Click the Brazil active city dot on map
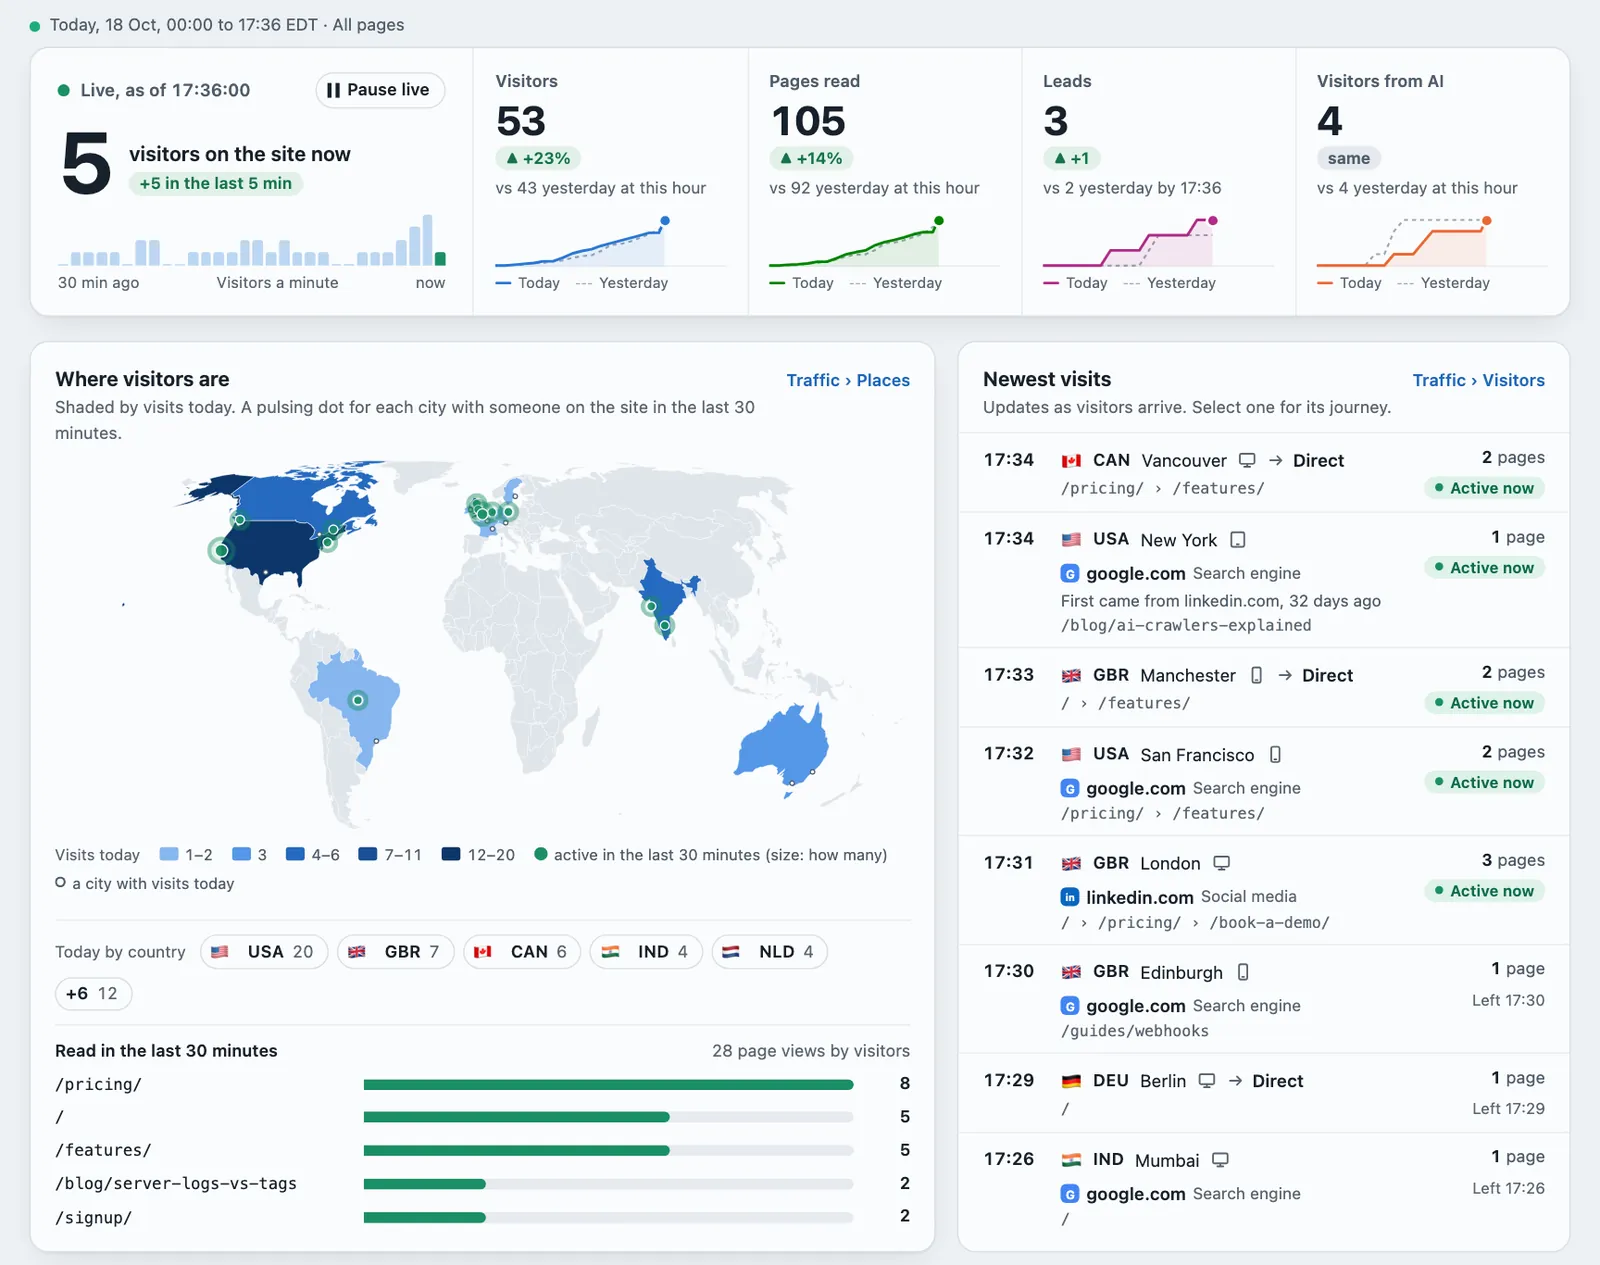 click(357, 700)
